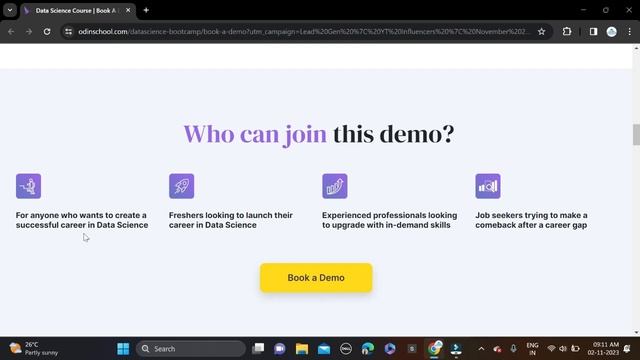Open a new browser tab
Viewport: 640px width, 360px height.
tap(146, 10)
